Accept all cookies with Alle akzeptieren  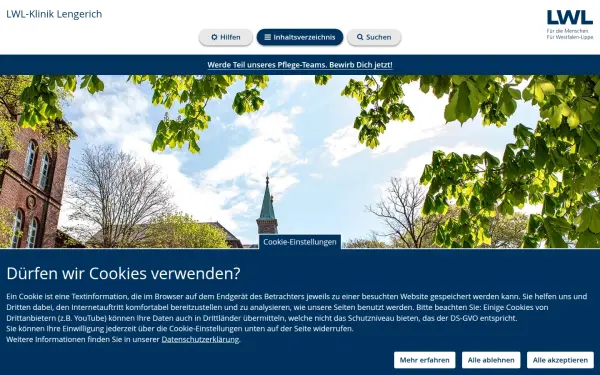tap(560, 360)
